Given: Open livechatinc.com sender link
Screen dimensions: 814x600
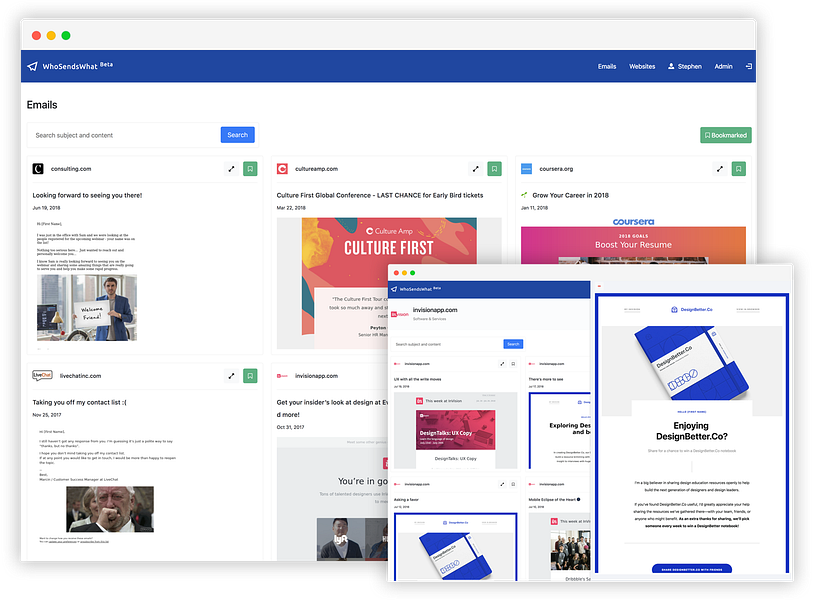Looking at the screenshot, I should pos(80,376).
